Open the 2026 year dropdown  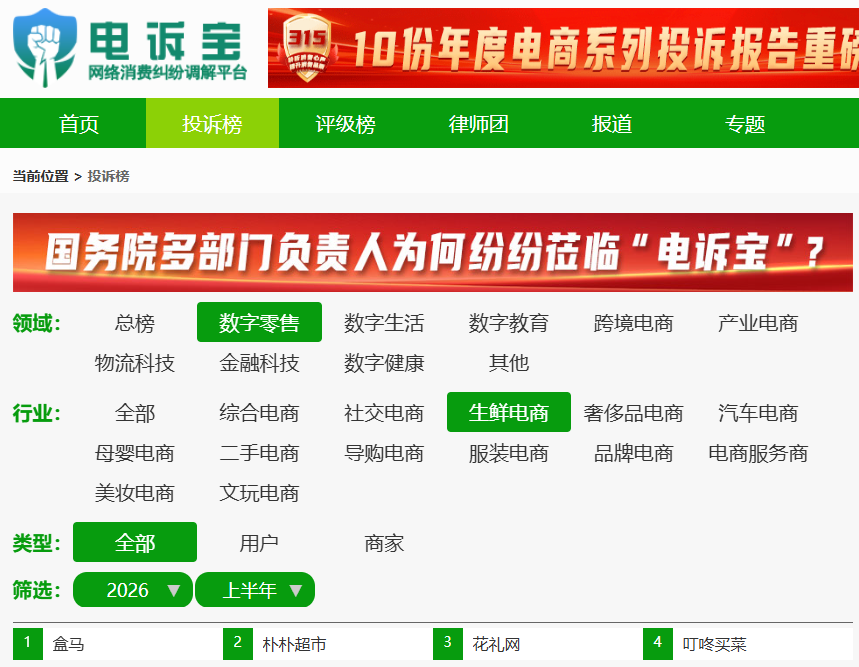pyautogui.click(x=133, y=590)
